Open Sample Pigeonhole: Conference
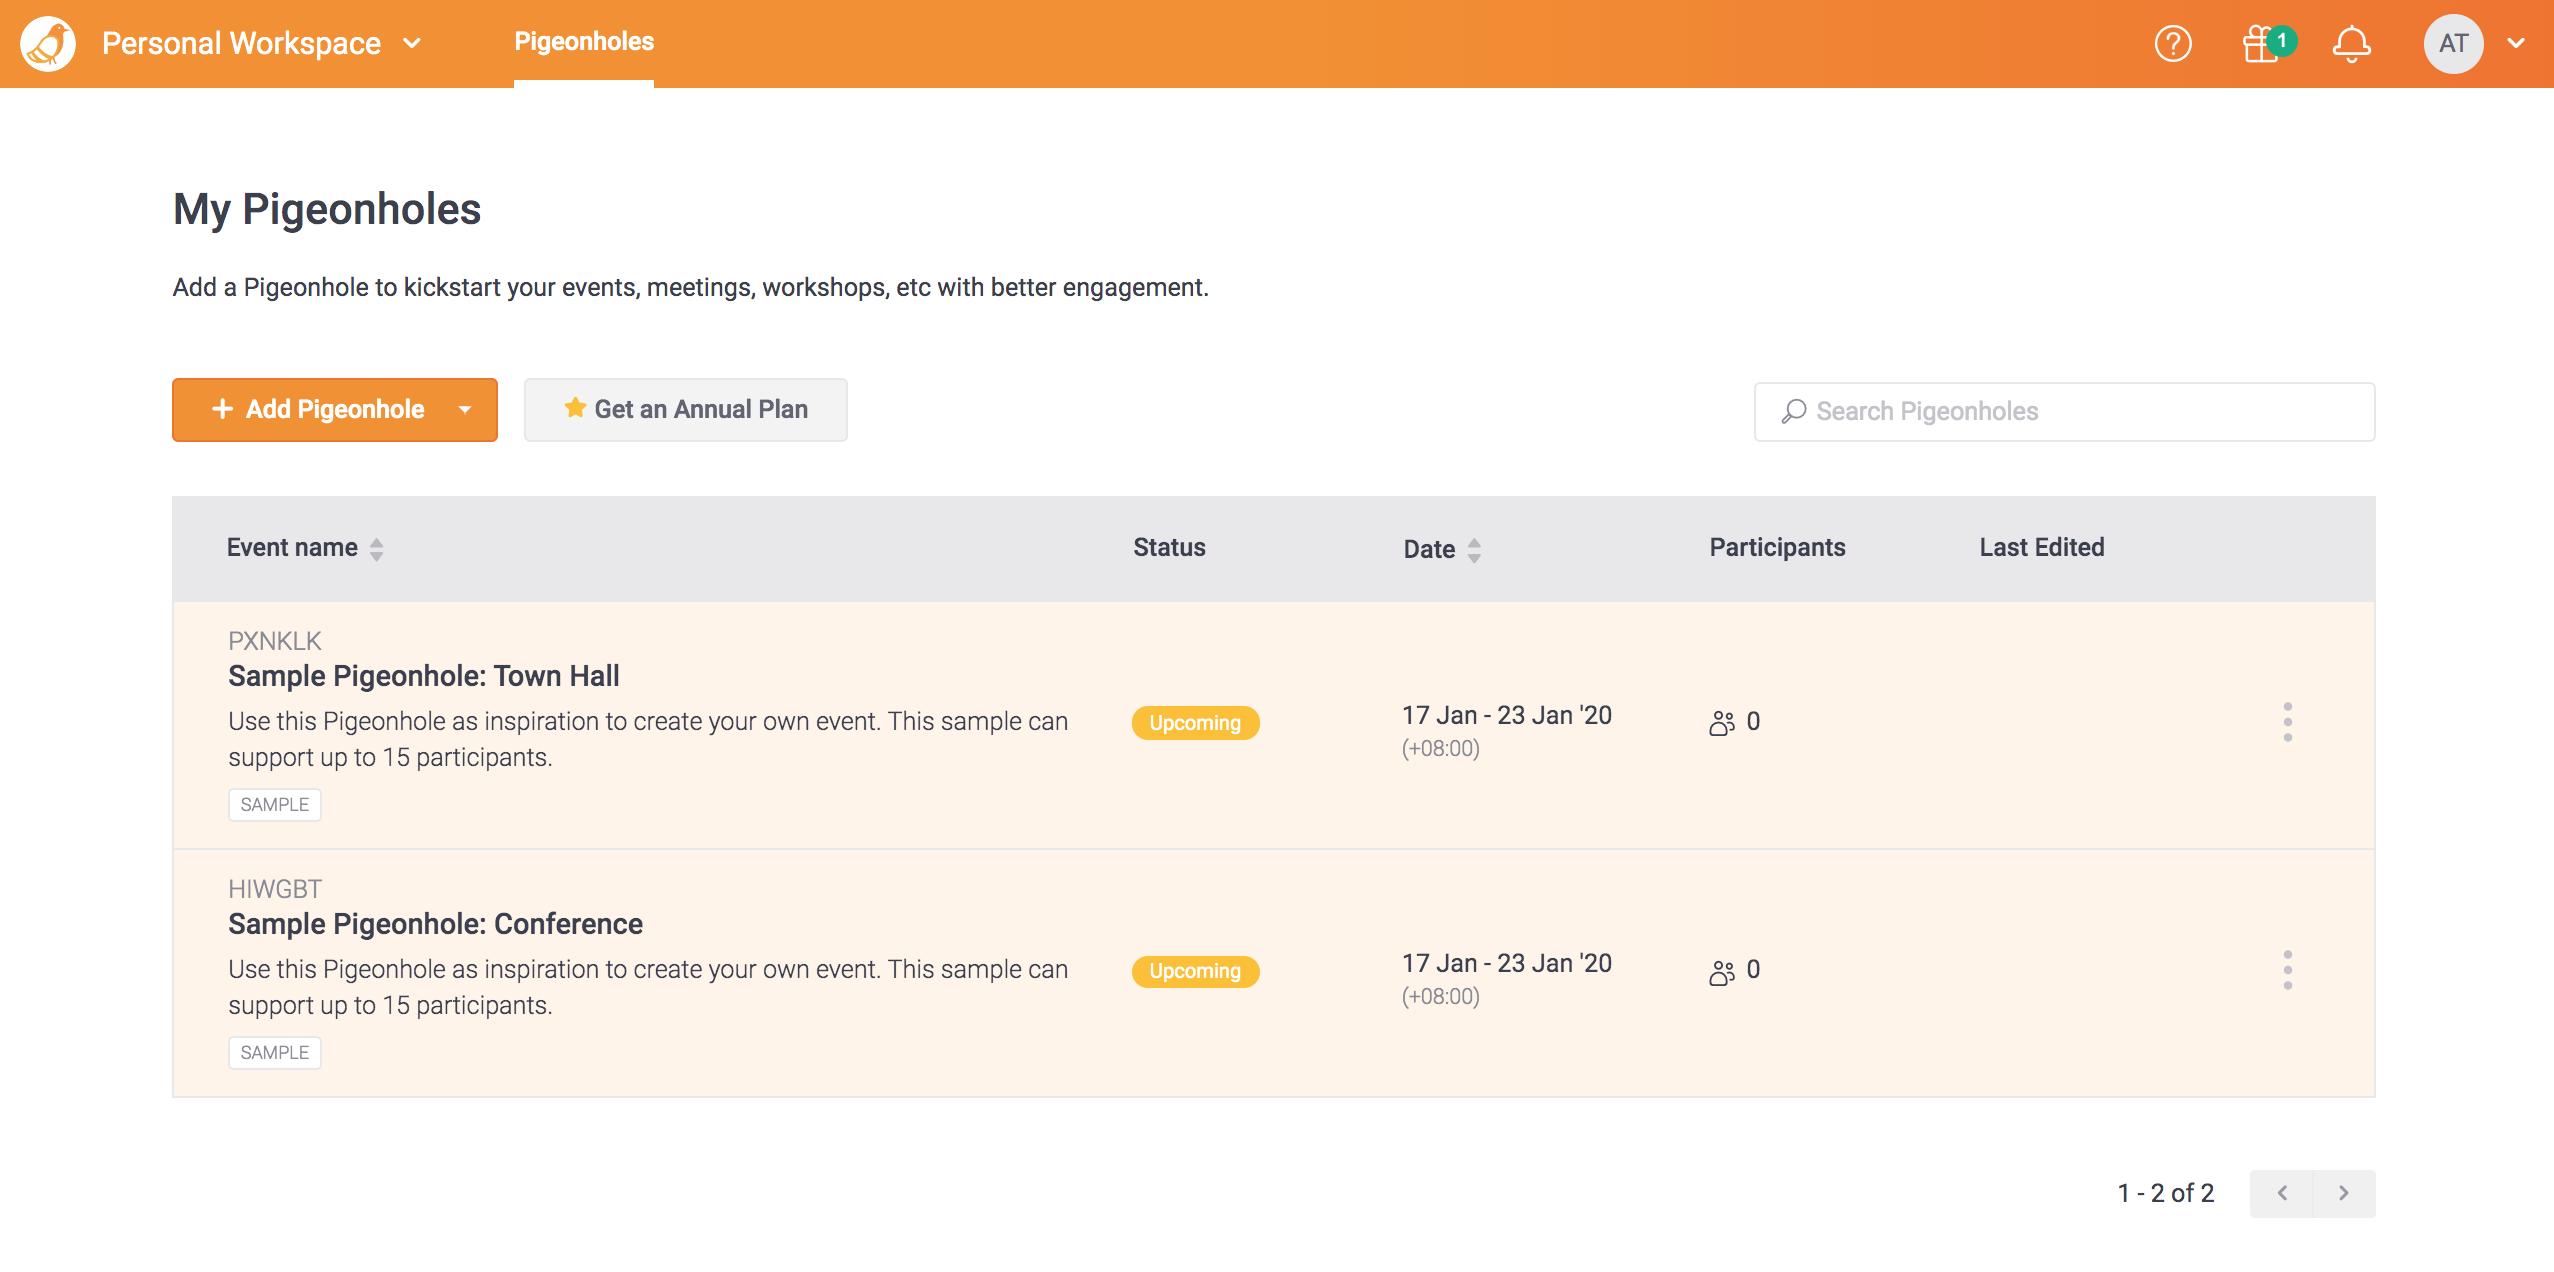Image resolution: width=2554 pixels, height=1272 pixels. click(435, 924)
